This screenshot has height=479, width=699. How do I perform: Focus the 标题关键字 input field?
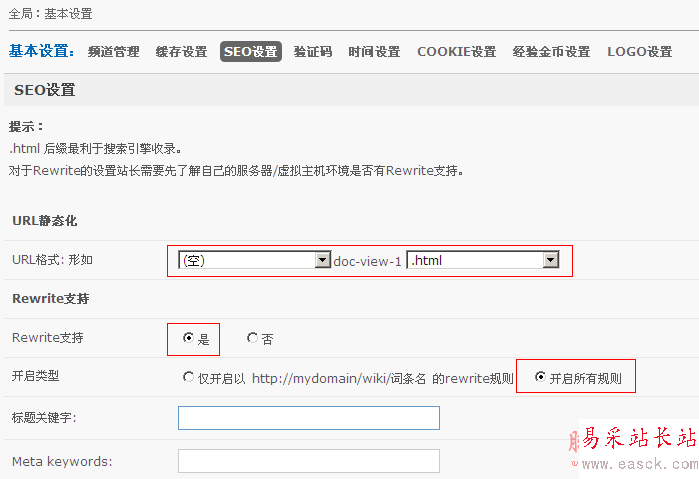coord(309,418)
